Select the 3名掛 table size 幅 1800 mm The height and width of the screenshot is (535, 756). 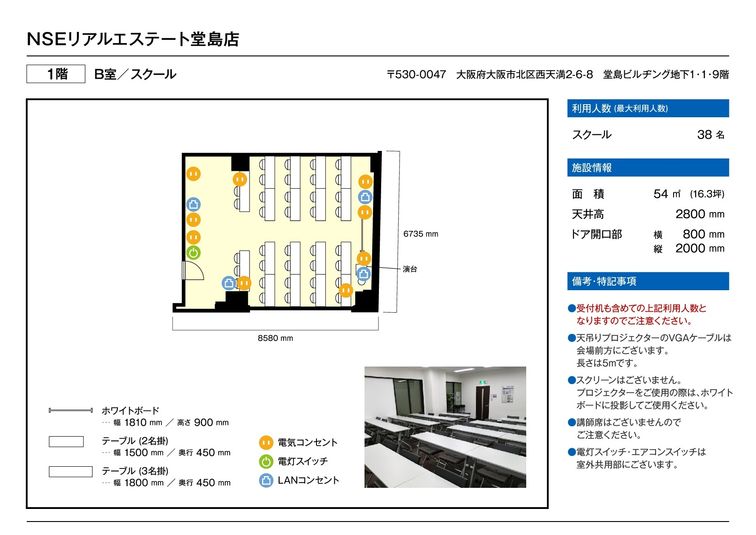139,483
